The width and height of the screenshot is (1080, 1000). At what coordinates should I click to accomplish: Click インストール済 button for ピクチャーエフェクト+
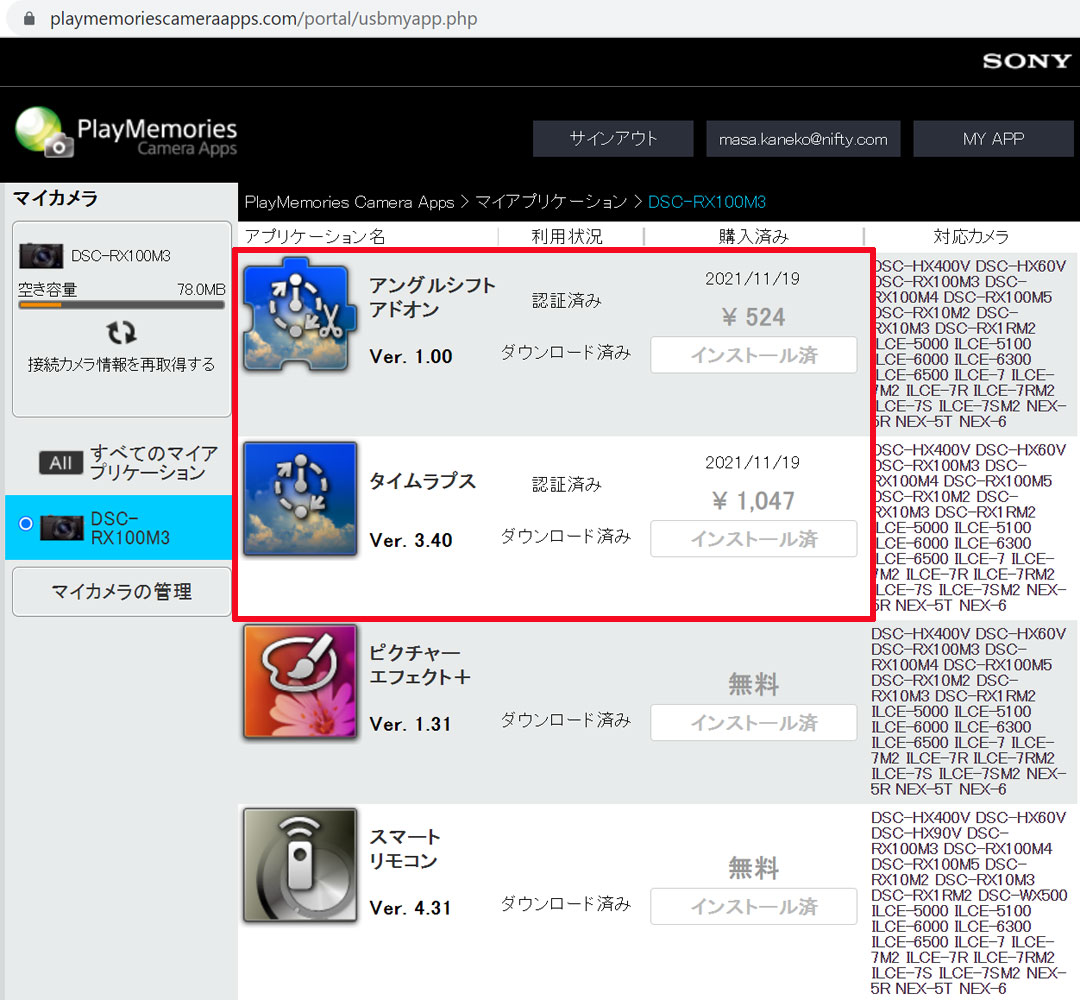tap(754, 722)
